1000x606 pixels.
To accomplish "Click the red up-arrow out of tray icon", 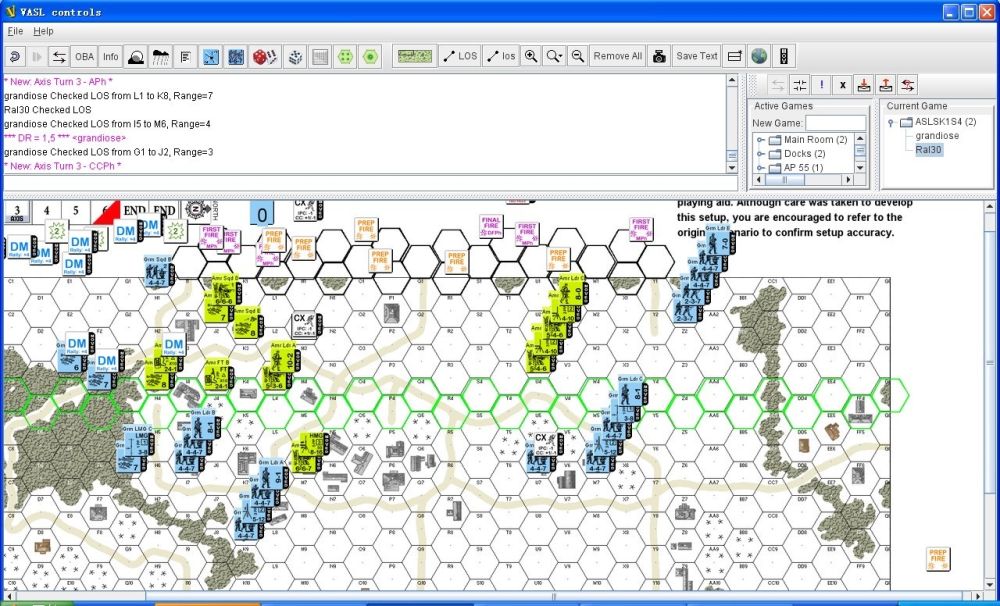I will click(886, 85).
